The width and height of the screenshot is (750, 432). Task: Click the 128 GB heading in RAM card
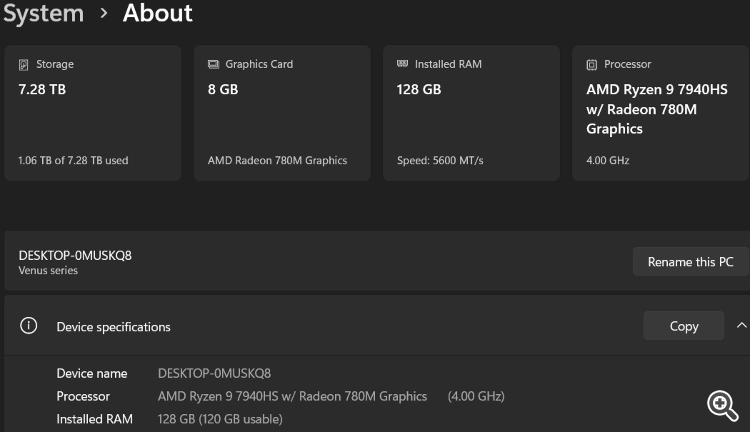(419, 89)
